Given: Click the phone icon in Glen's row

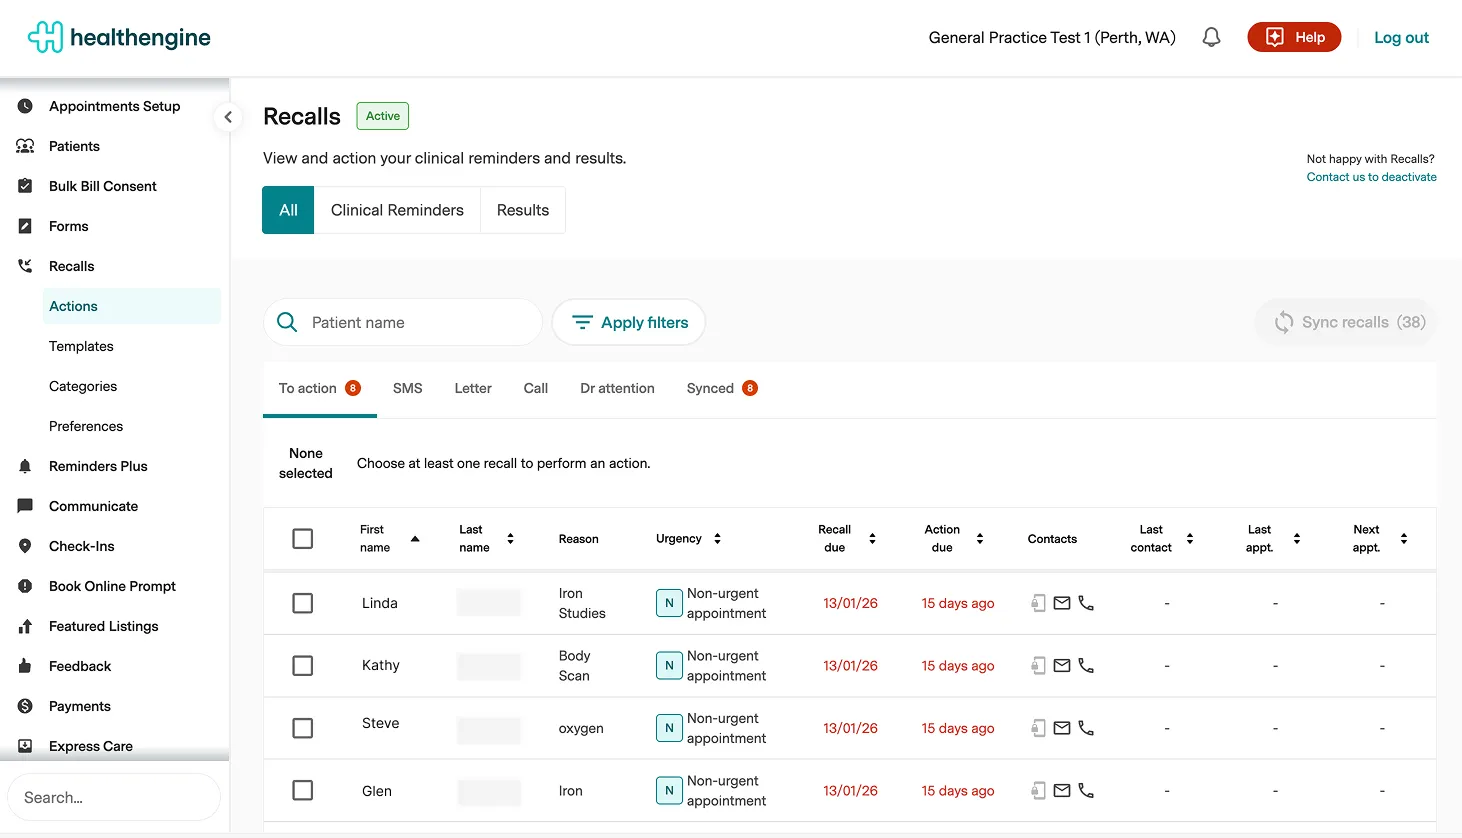Looking at the screenshot, I should coord(1086,791).
